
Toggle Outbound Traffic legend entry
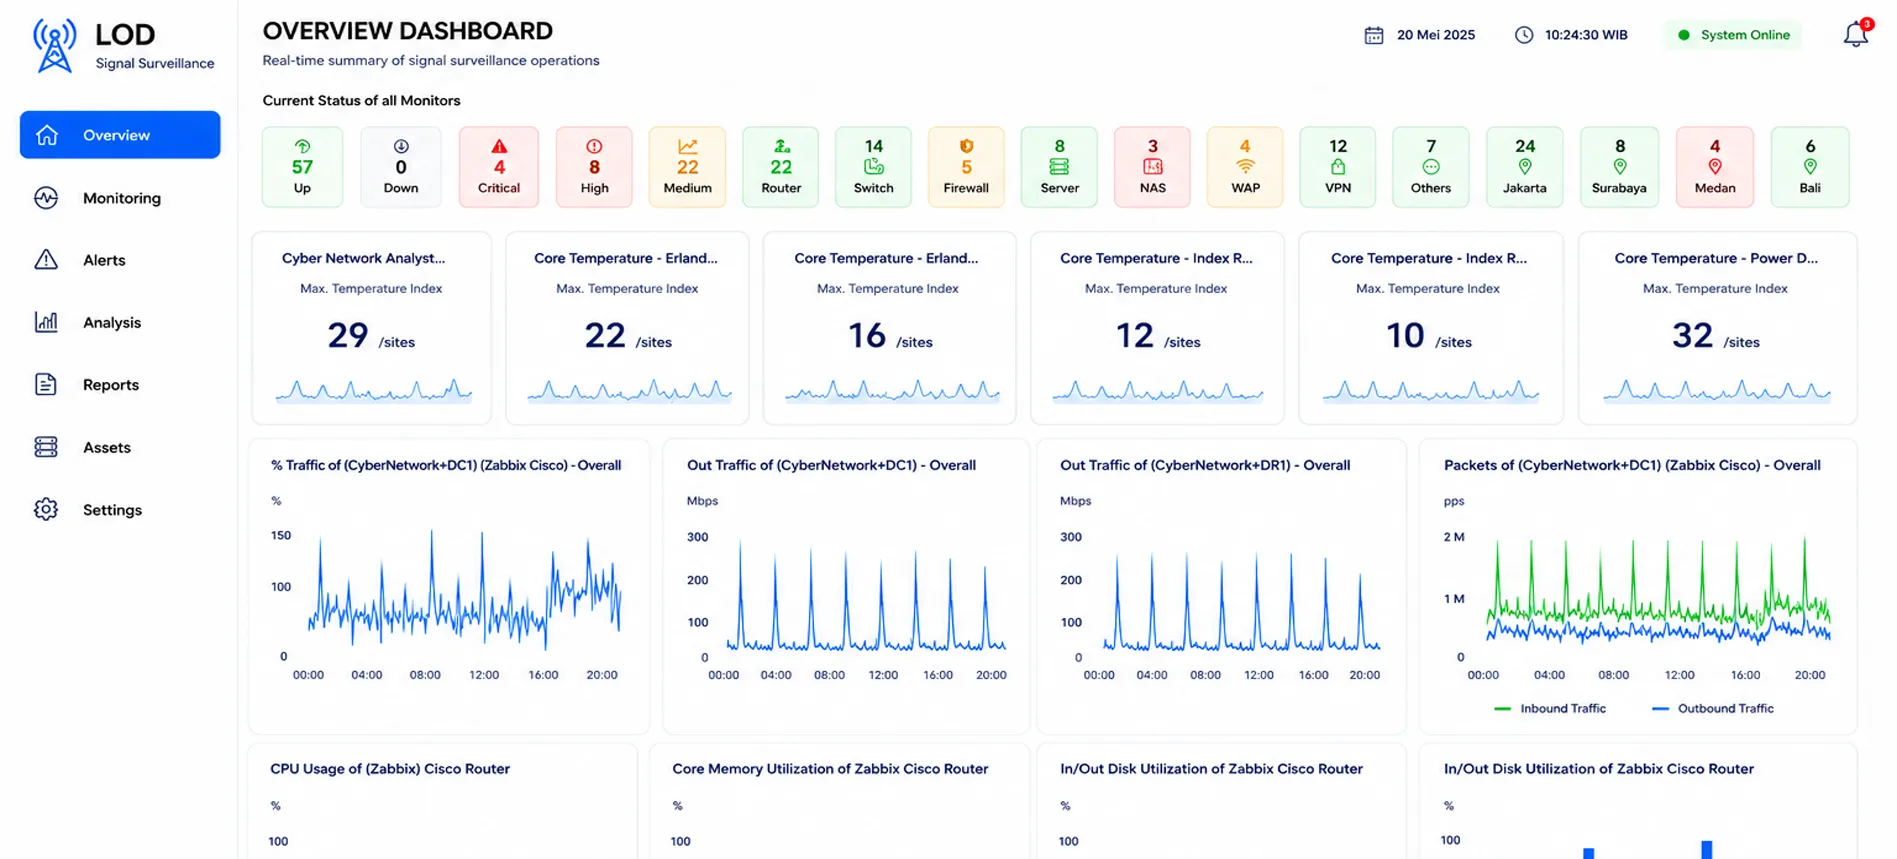[x=1713, y=708]
